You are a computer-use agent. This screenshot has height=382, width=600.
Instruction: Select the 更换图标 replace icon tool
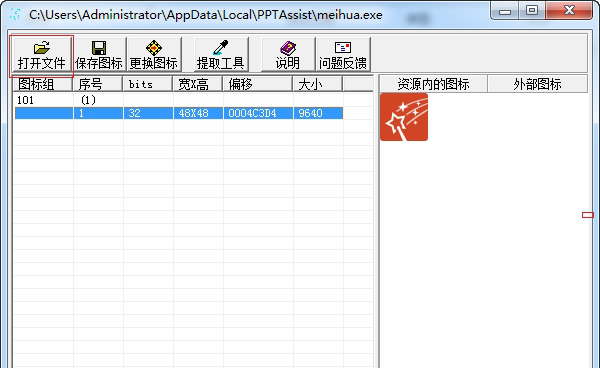[x=154, y=55]
